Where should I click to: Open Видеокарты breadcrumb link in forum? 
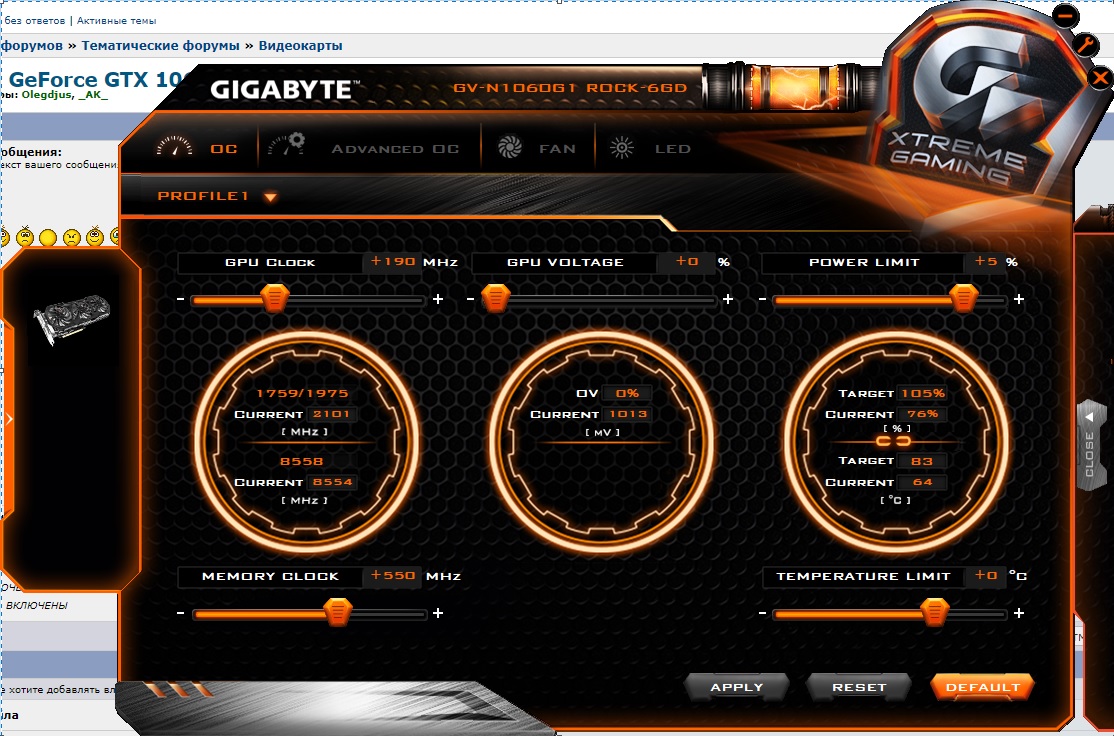[x=300, y=45]
